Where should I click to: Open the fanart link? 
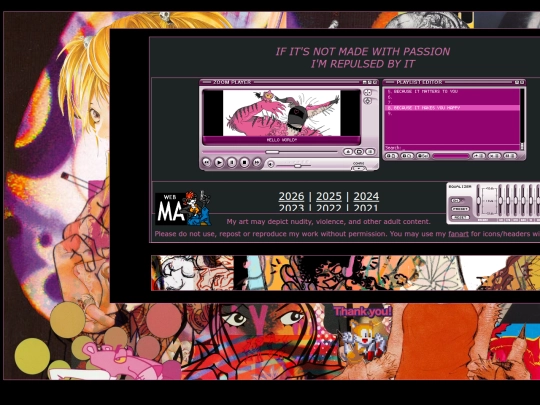click(458, 234)
